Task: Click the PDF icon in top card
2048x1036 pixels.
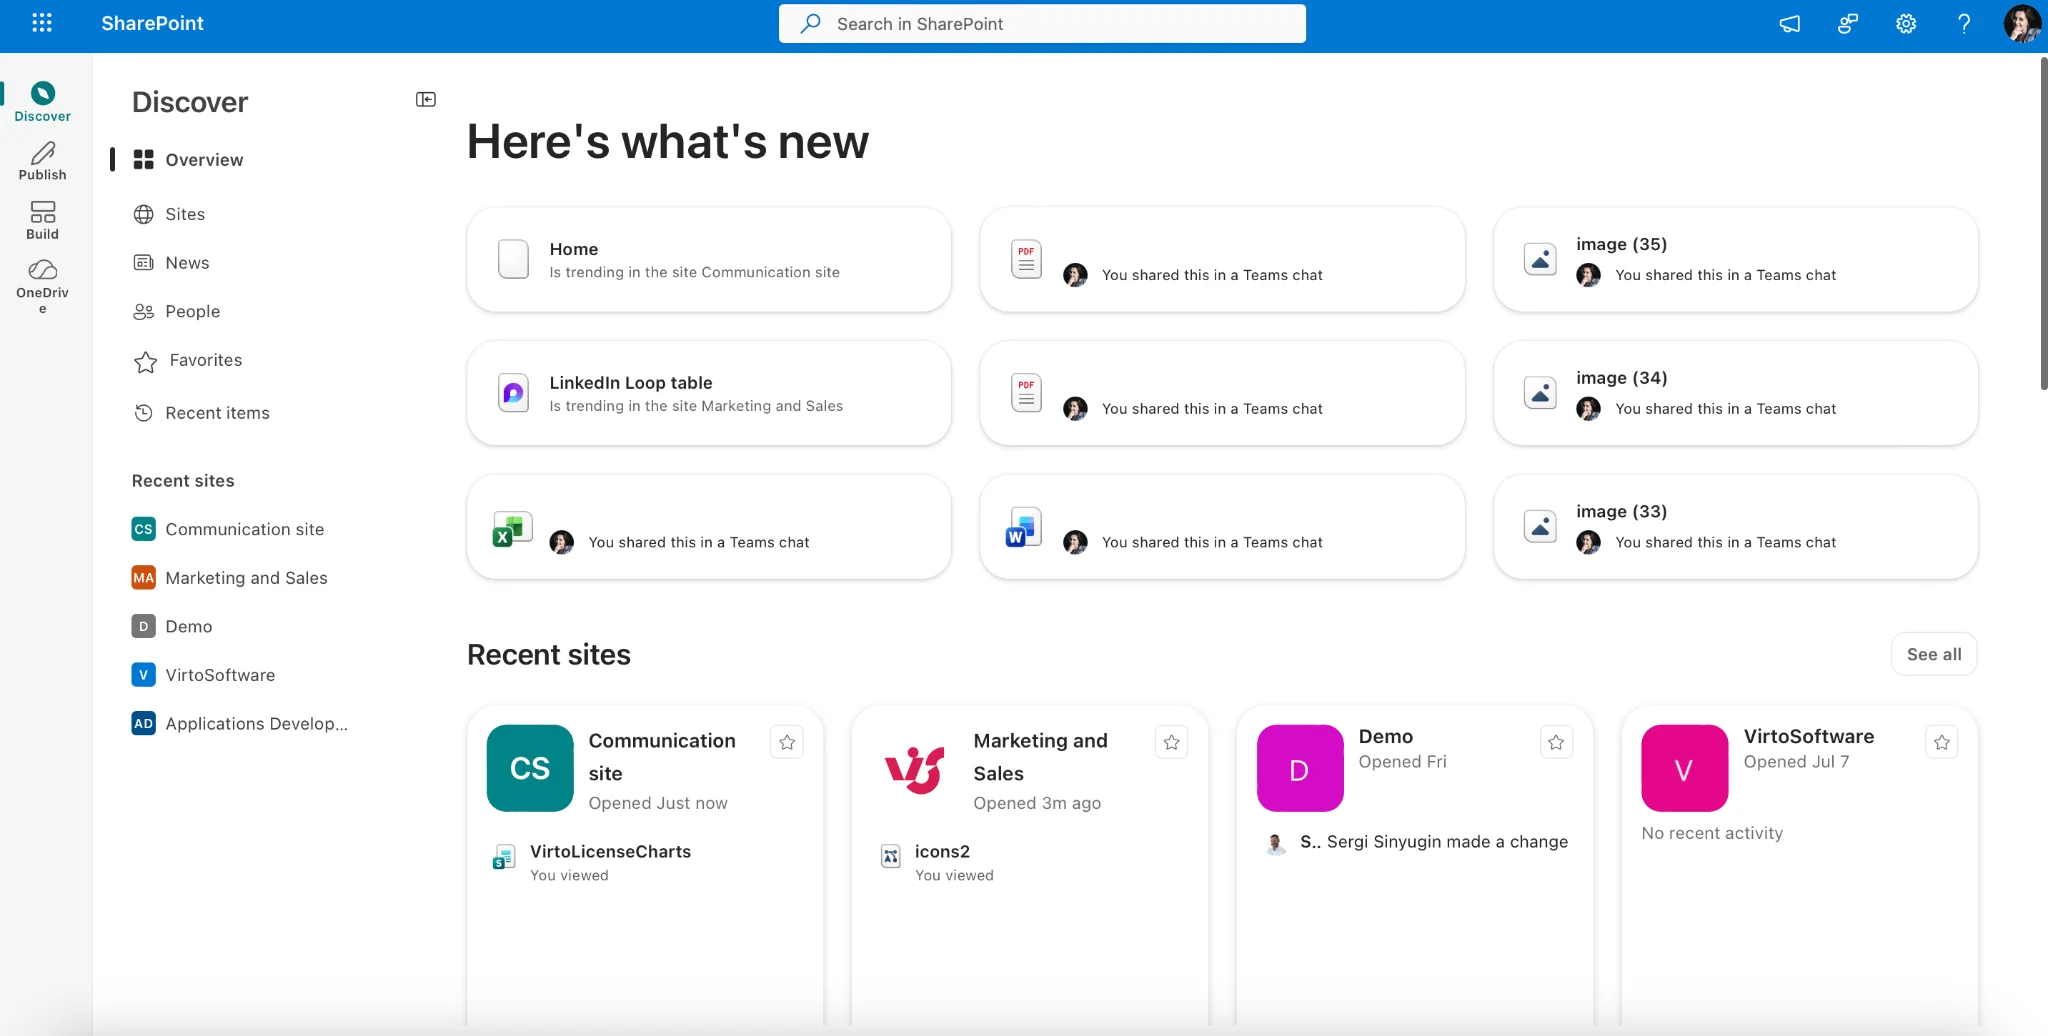Action: coord(1026,259)
